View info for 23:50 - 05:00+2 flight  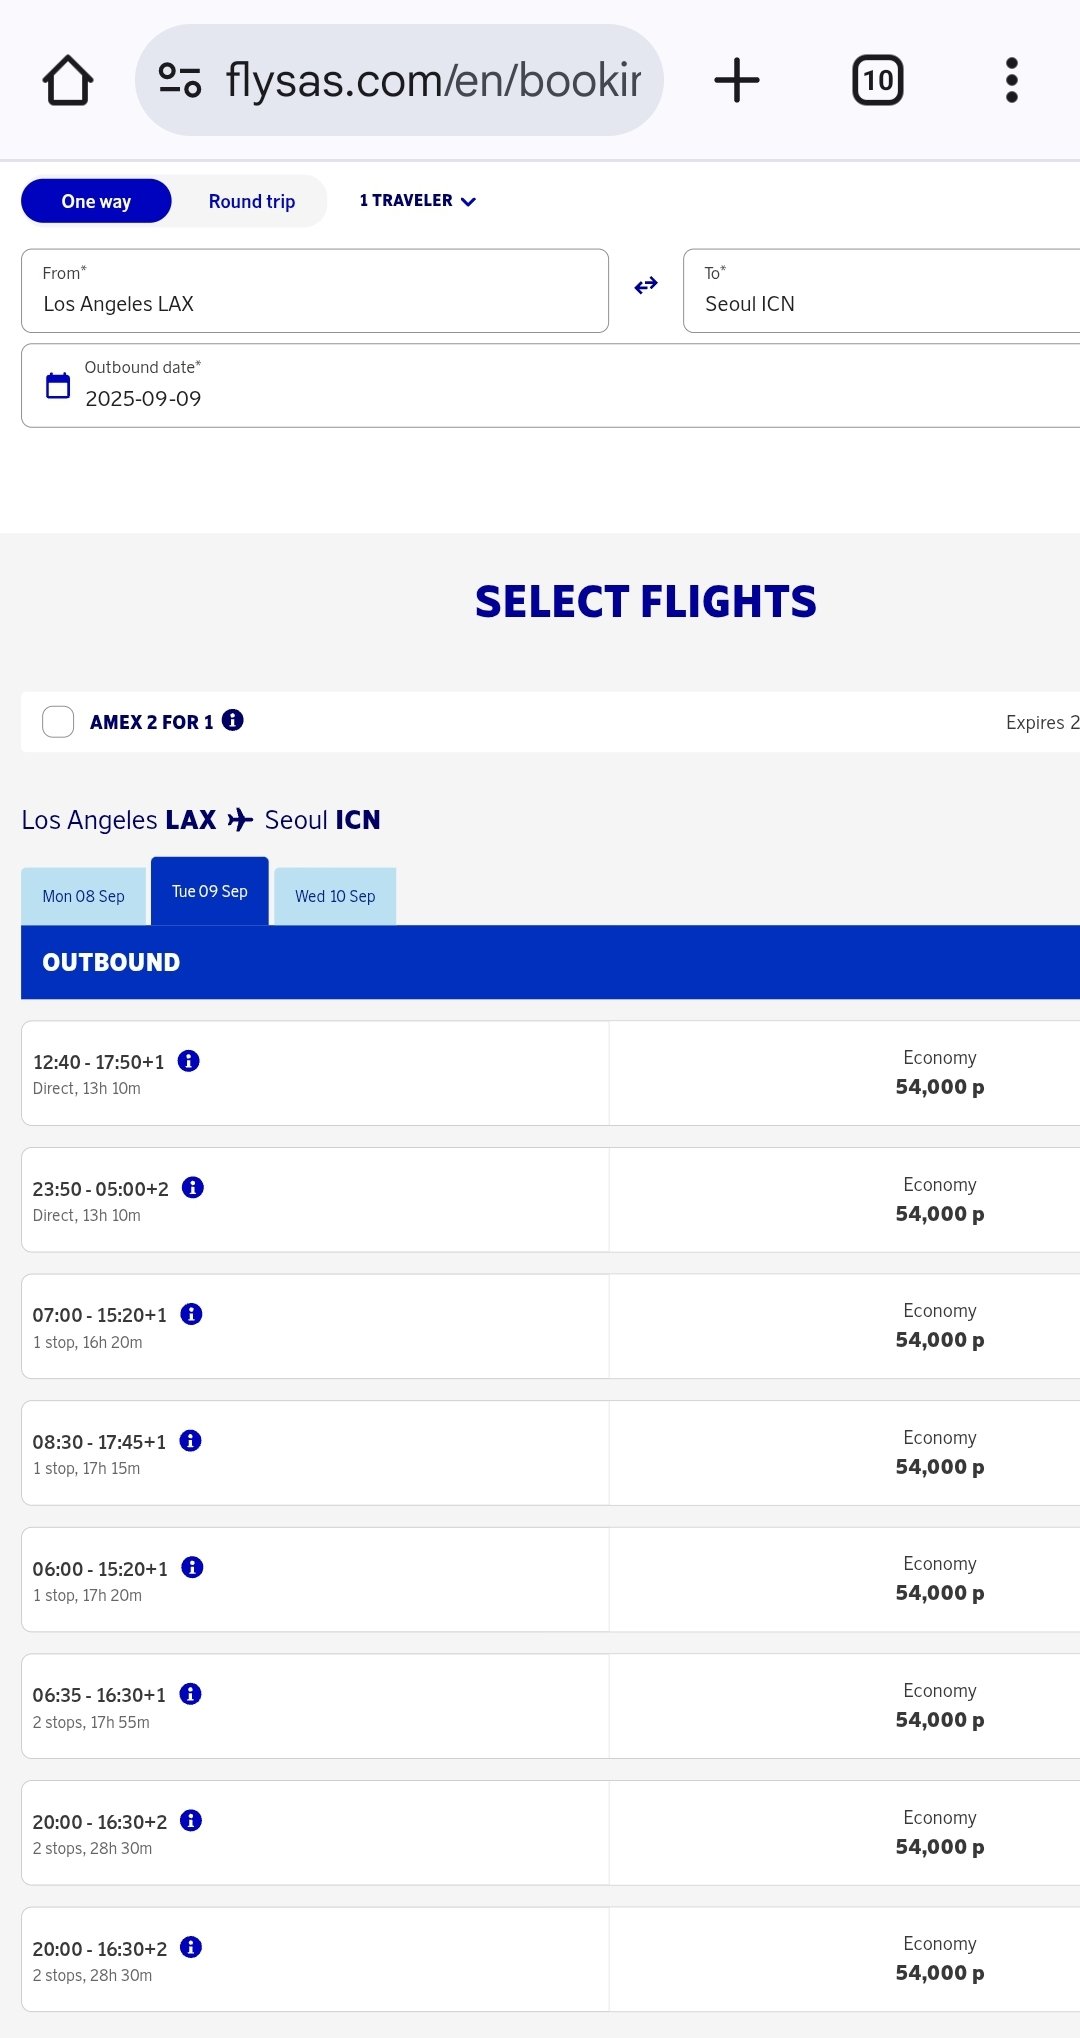[x=193, y=1188]
